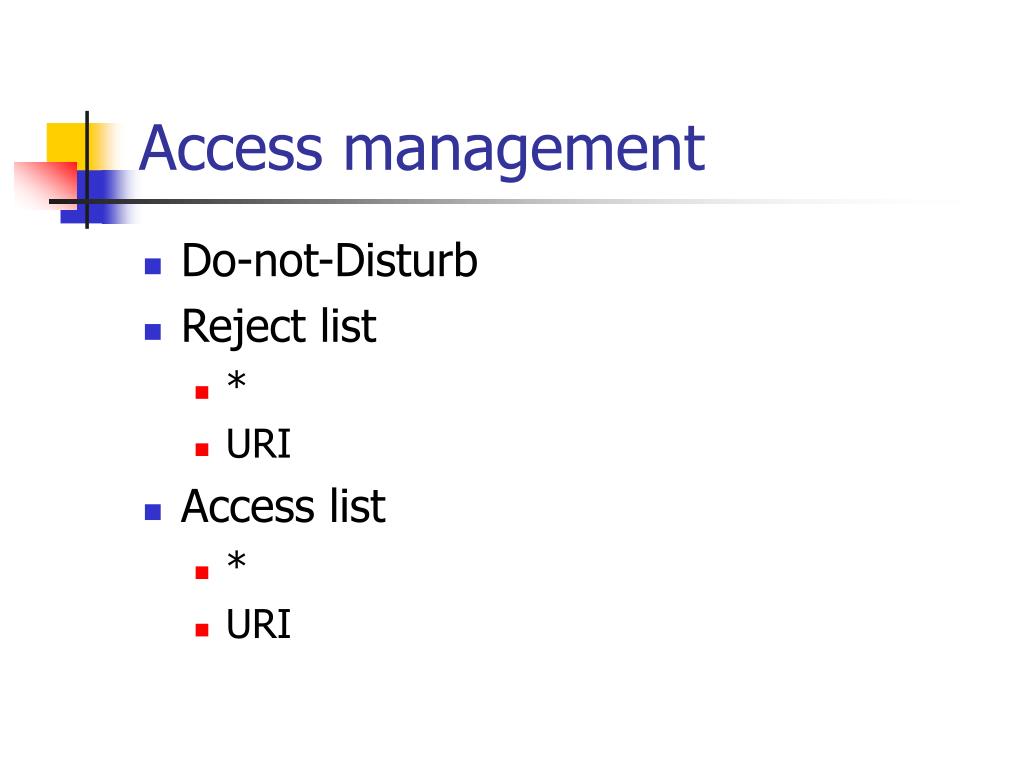Click the blue bullet beside Reject list
The height and width of the screenshot is (768, 1024).
153,332
